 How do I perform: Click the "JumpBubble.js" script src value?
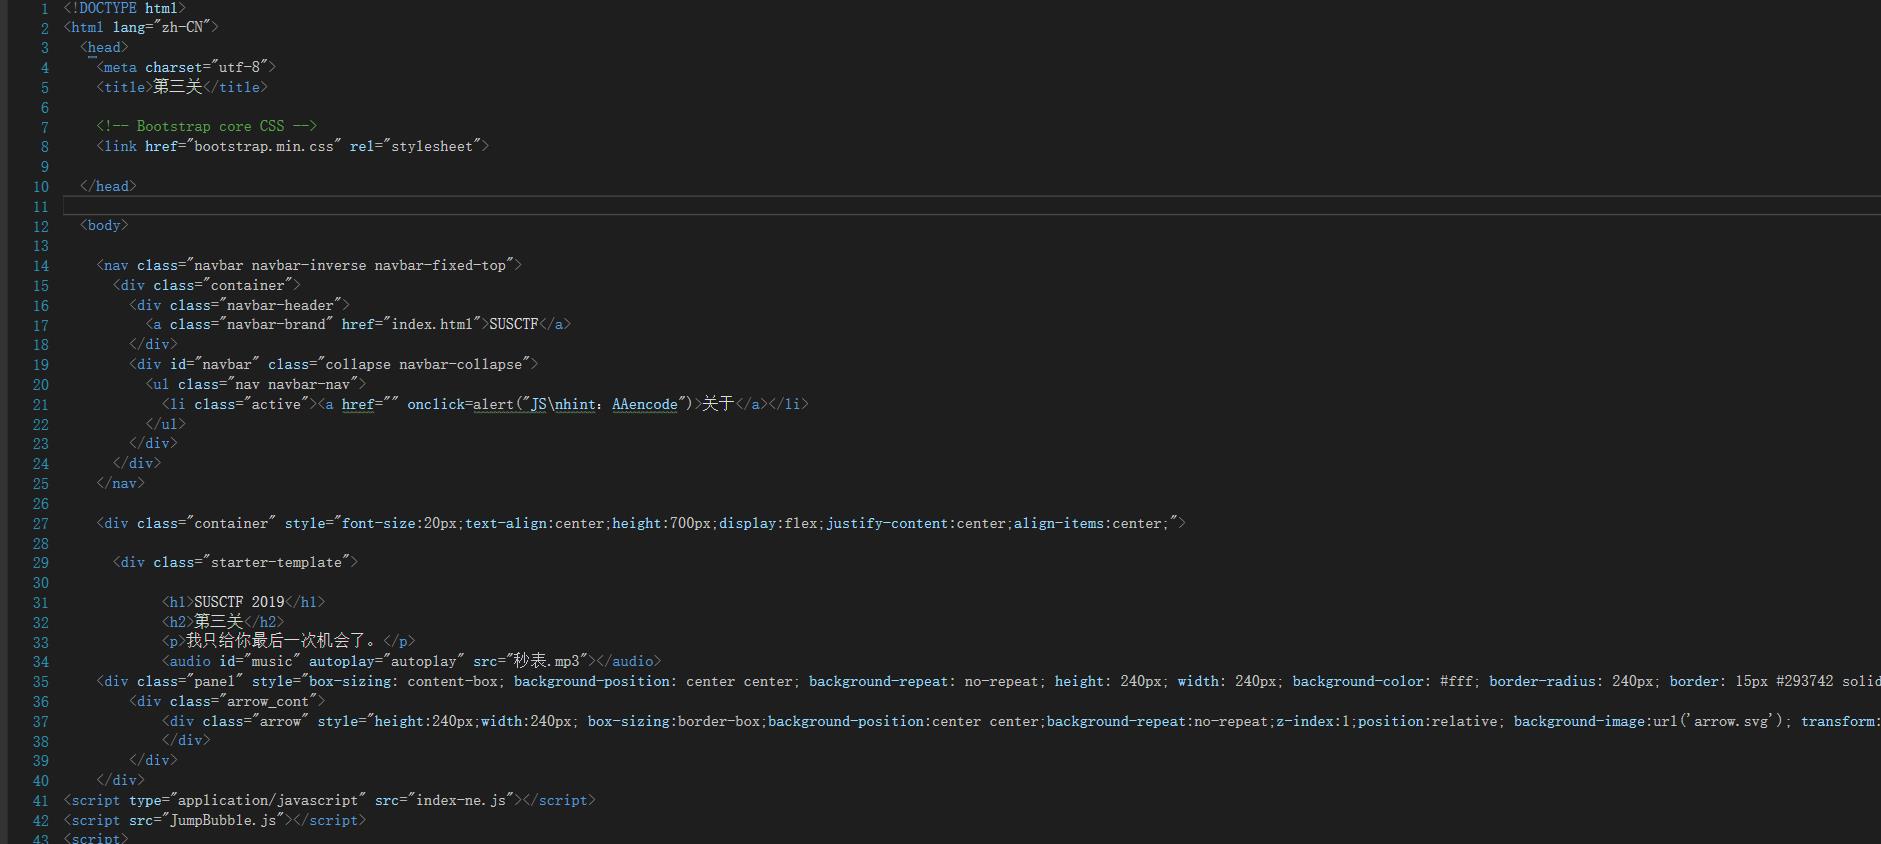pyautogui.click(x=223, y=820)
